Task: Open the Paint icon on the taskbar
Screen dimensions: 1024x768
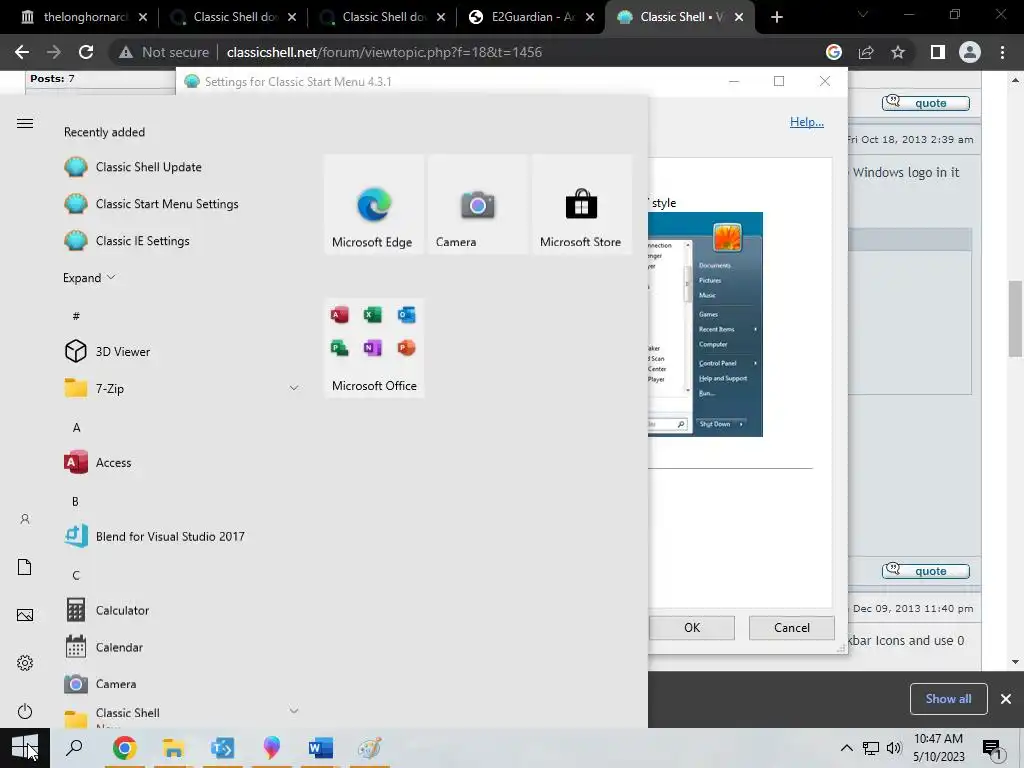Action: click(x=370, y=748)
